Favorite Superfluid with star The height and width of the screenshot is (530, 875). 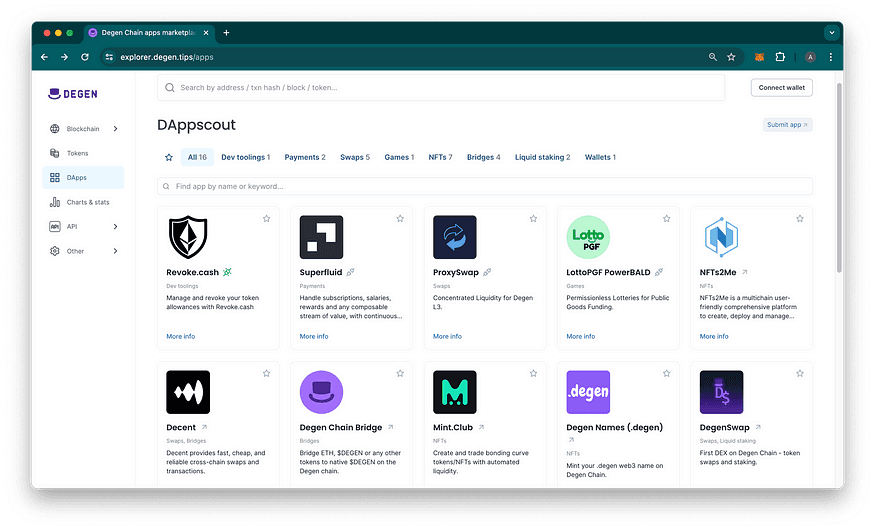tap(400, 219)
